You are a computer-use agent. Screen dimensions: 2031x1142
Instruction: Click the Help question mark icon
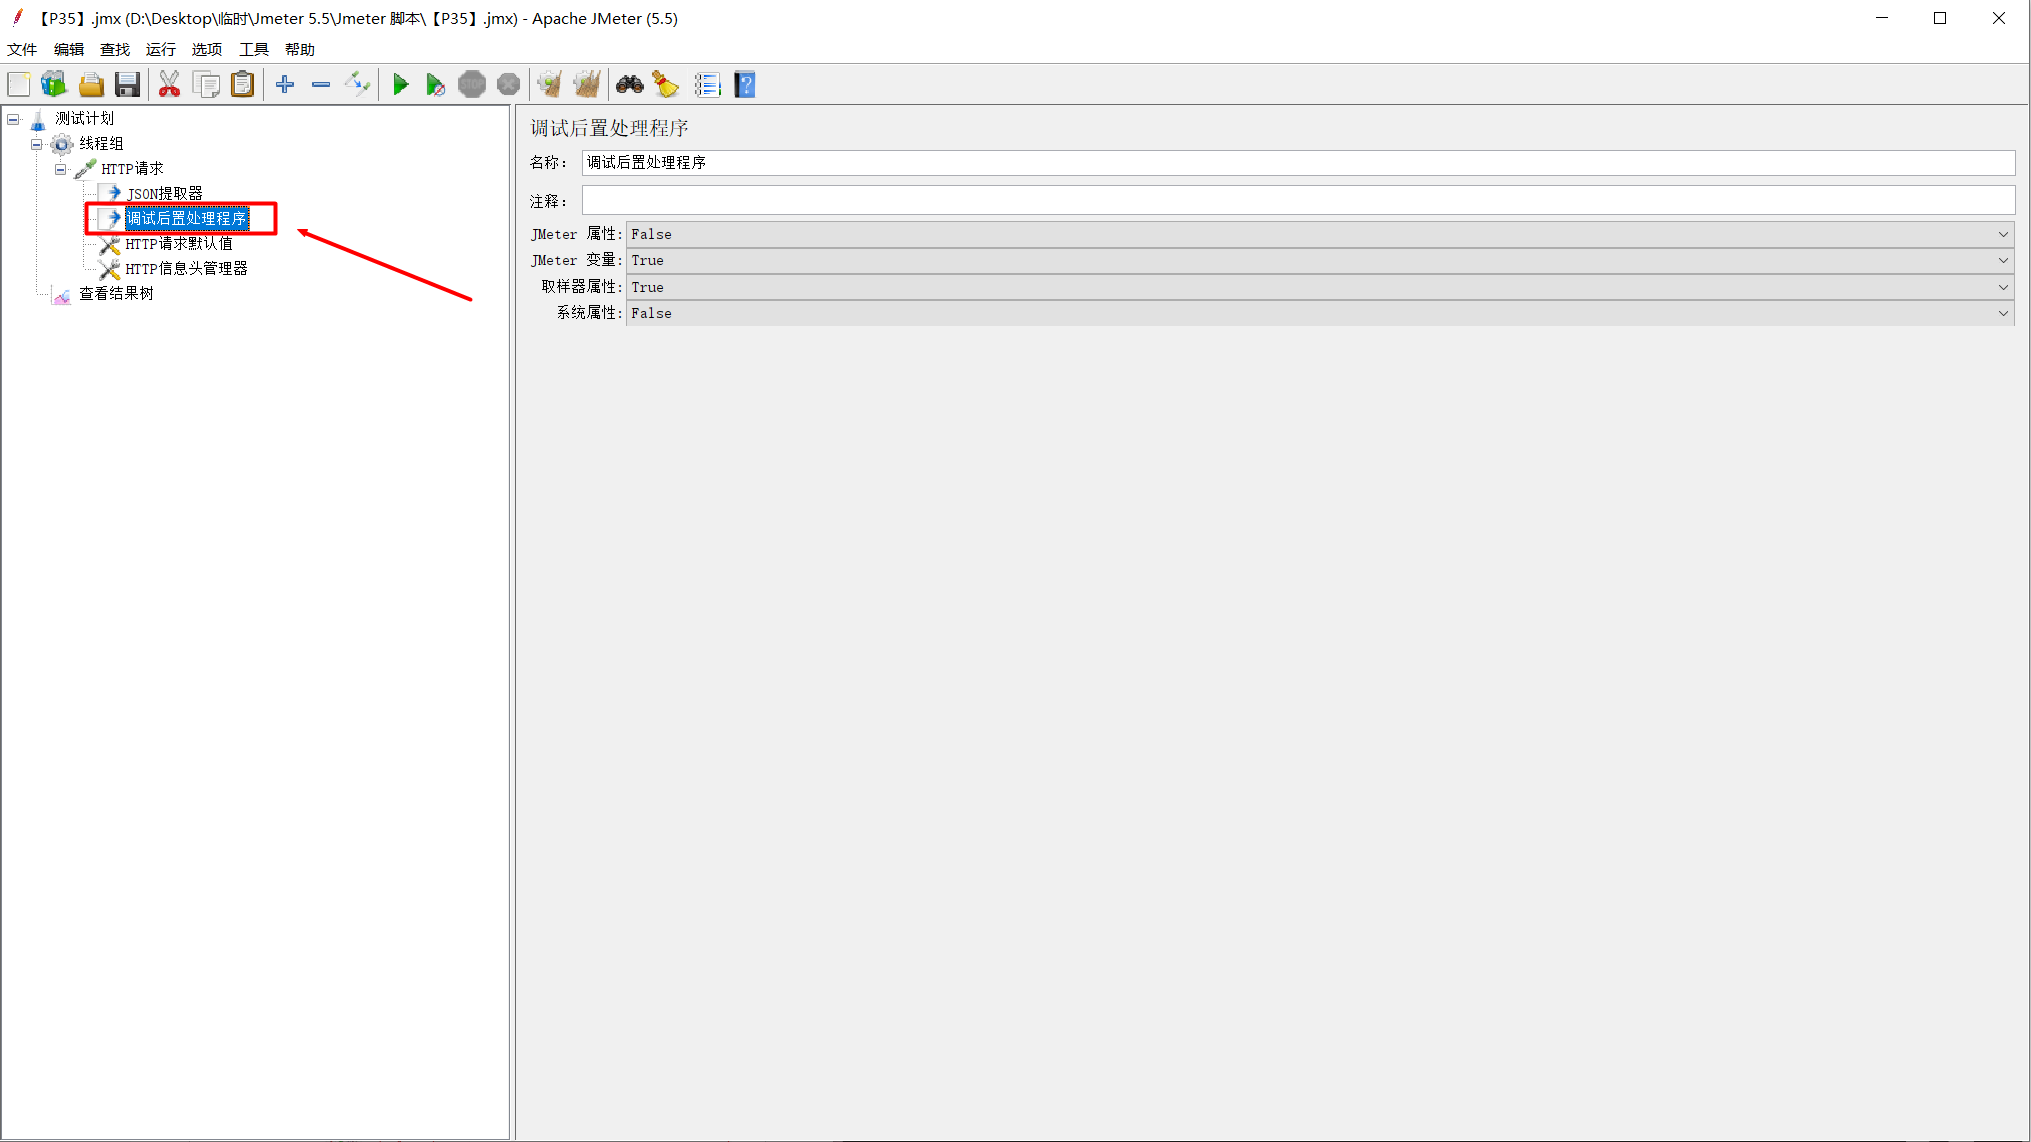click(x=745, y=85)
